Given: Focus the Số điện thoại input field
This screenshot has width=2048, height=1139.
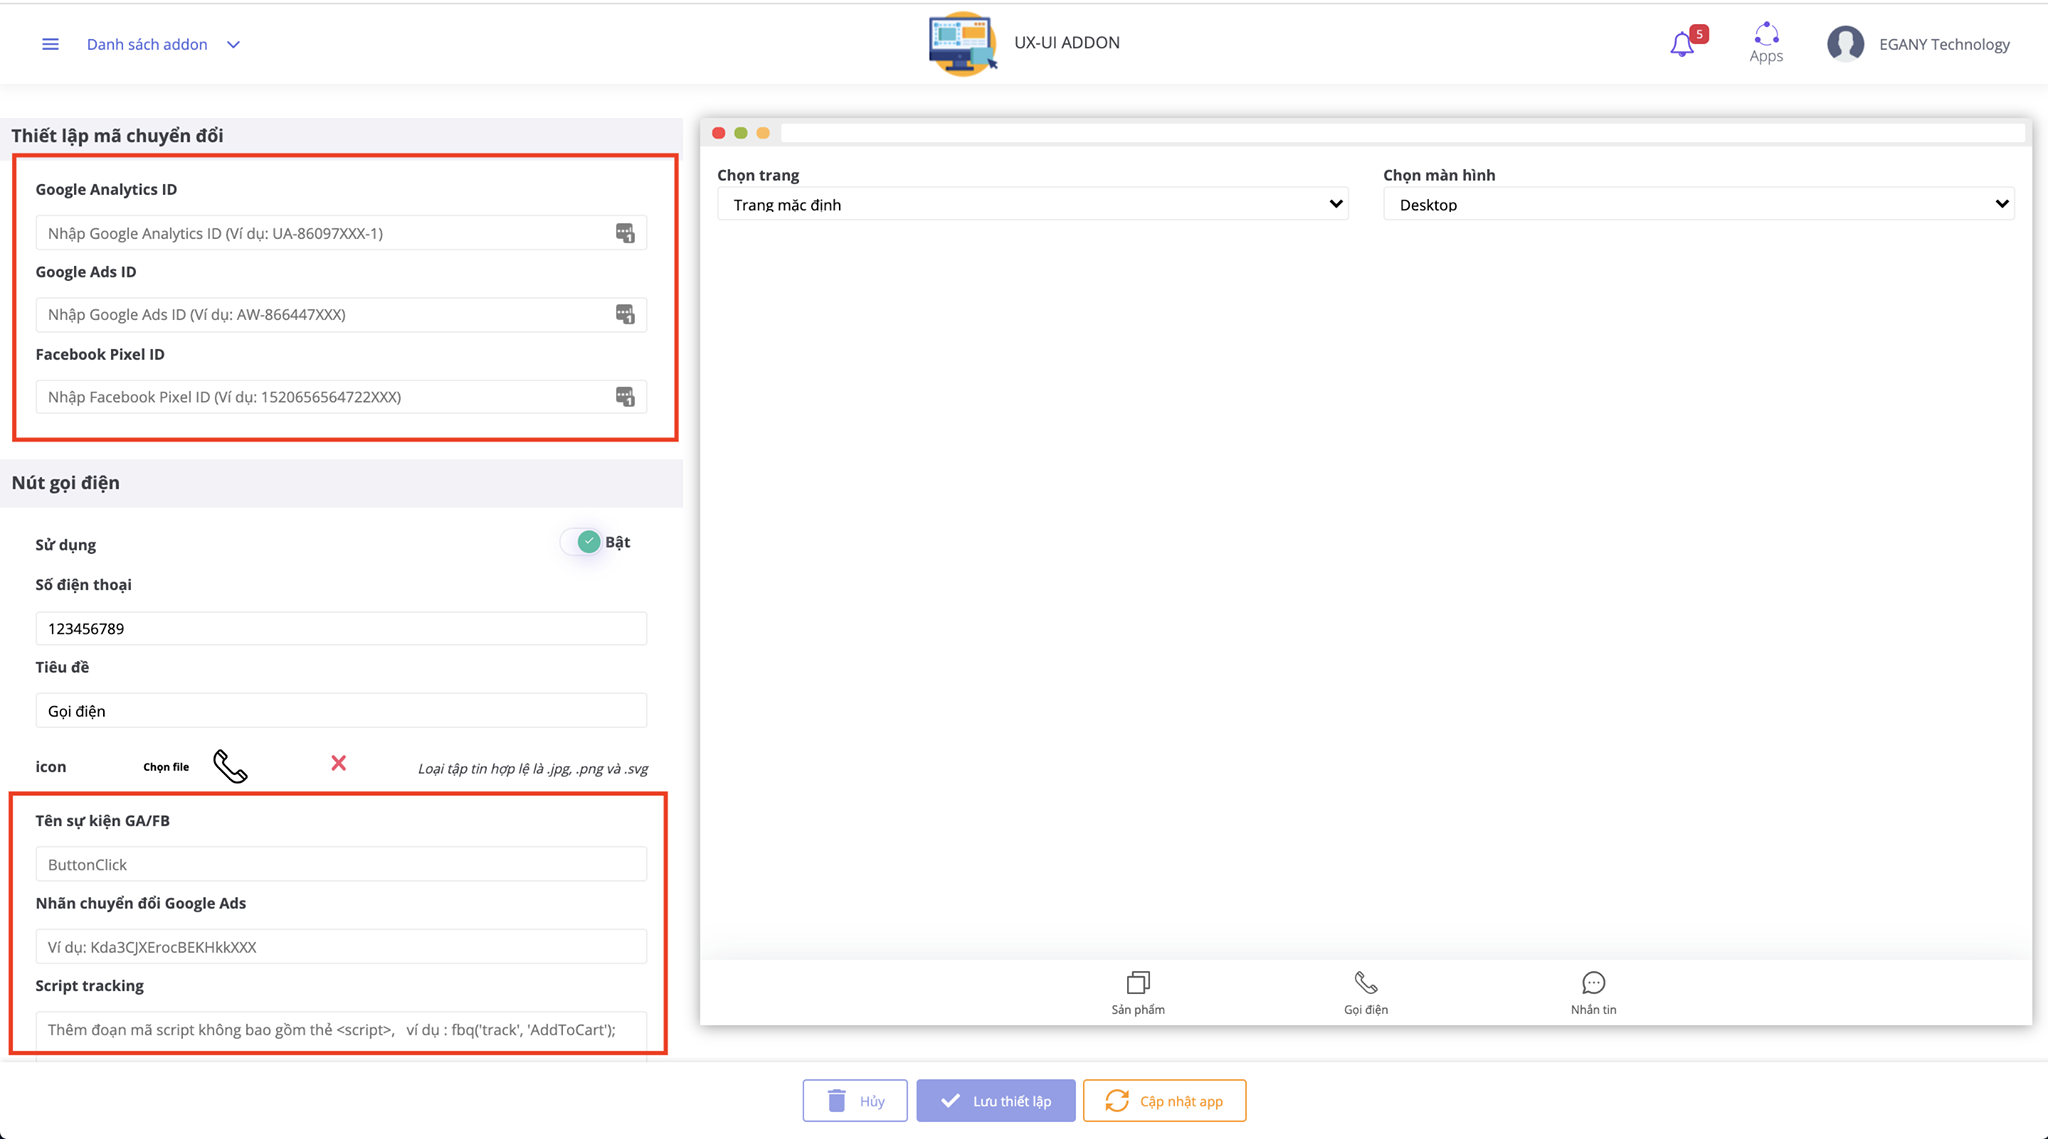Looking at the screenshot, I should [x=341, y=629].
